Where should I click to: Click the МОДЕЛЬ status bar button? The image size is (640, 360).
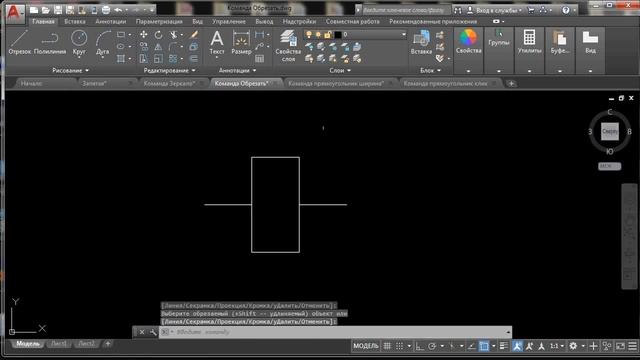[x=366, y=346]
